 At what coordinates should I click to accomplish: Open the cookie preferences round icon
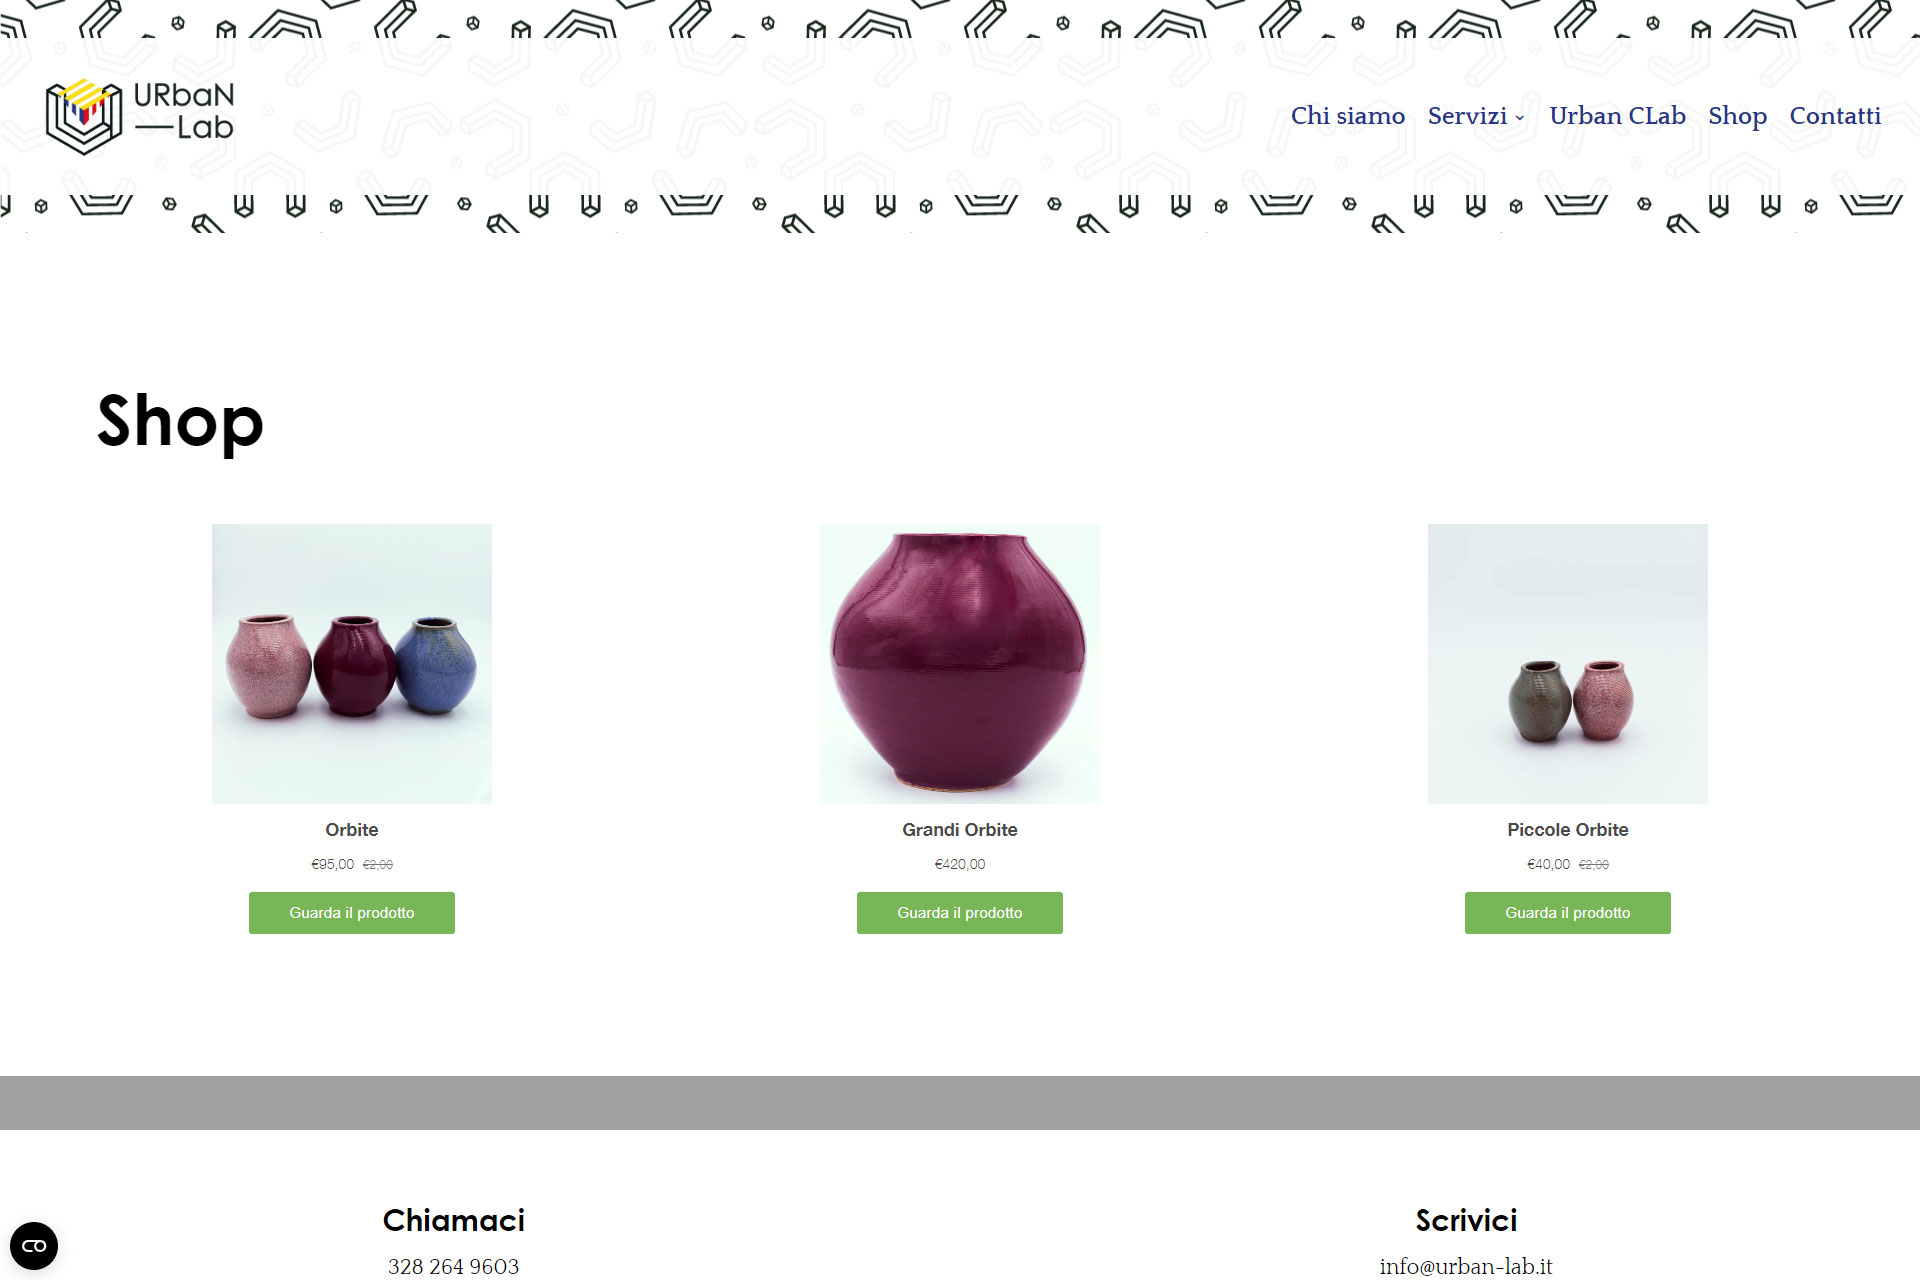(x=34, y=1246)
